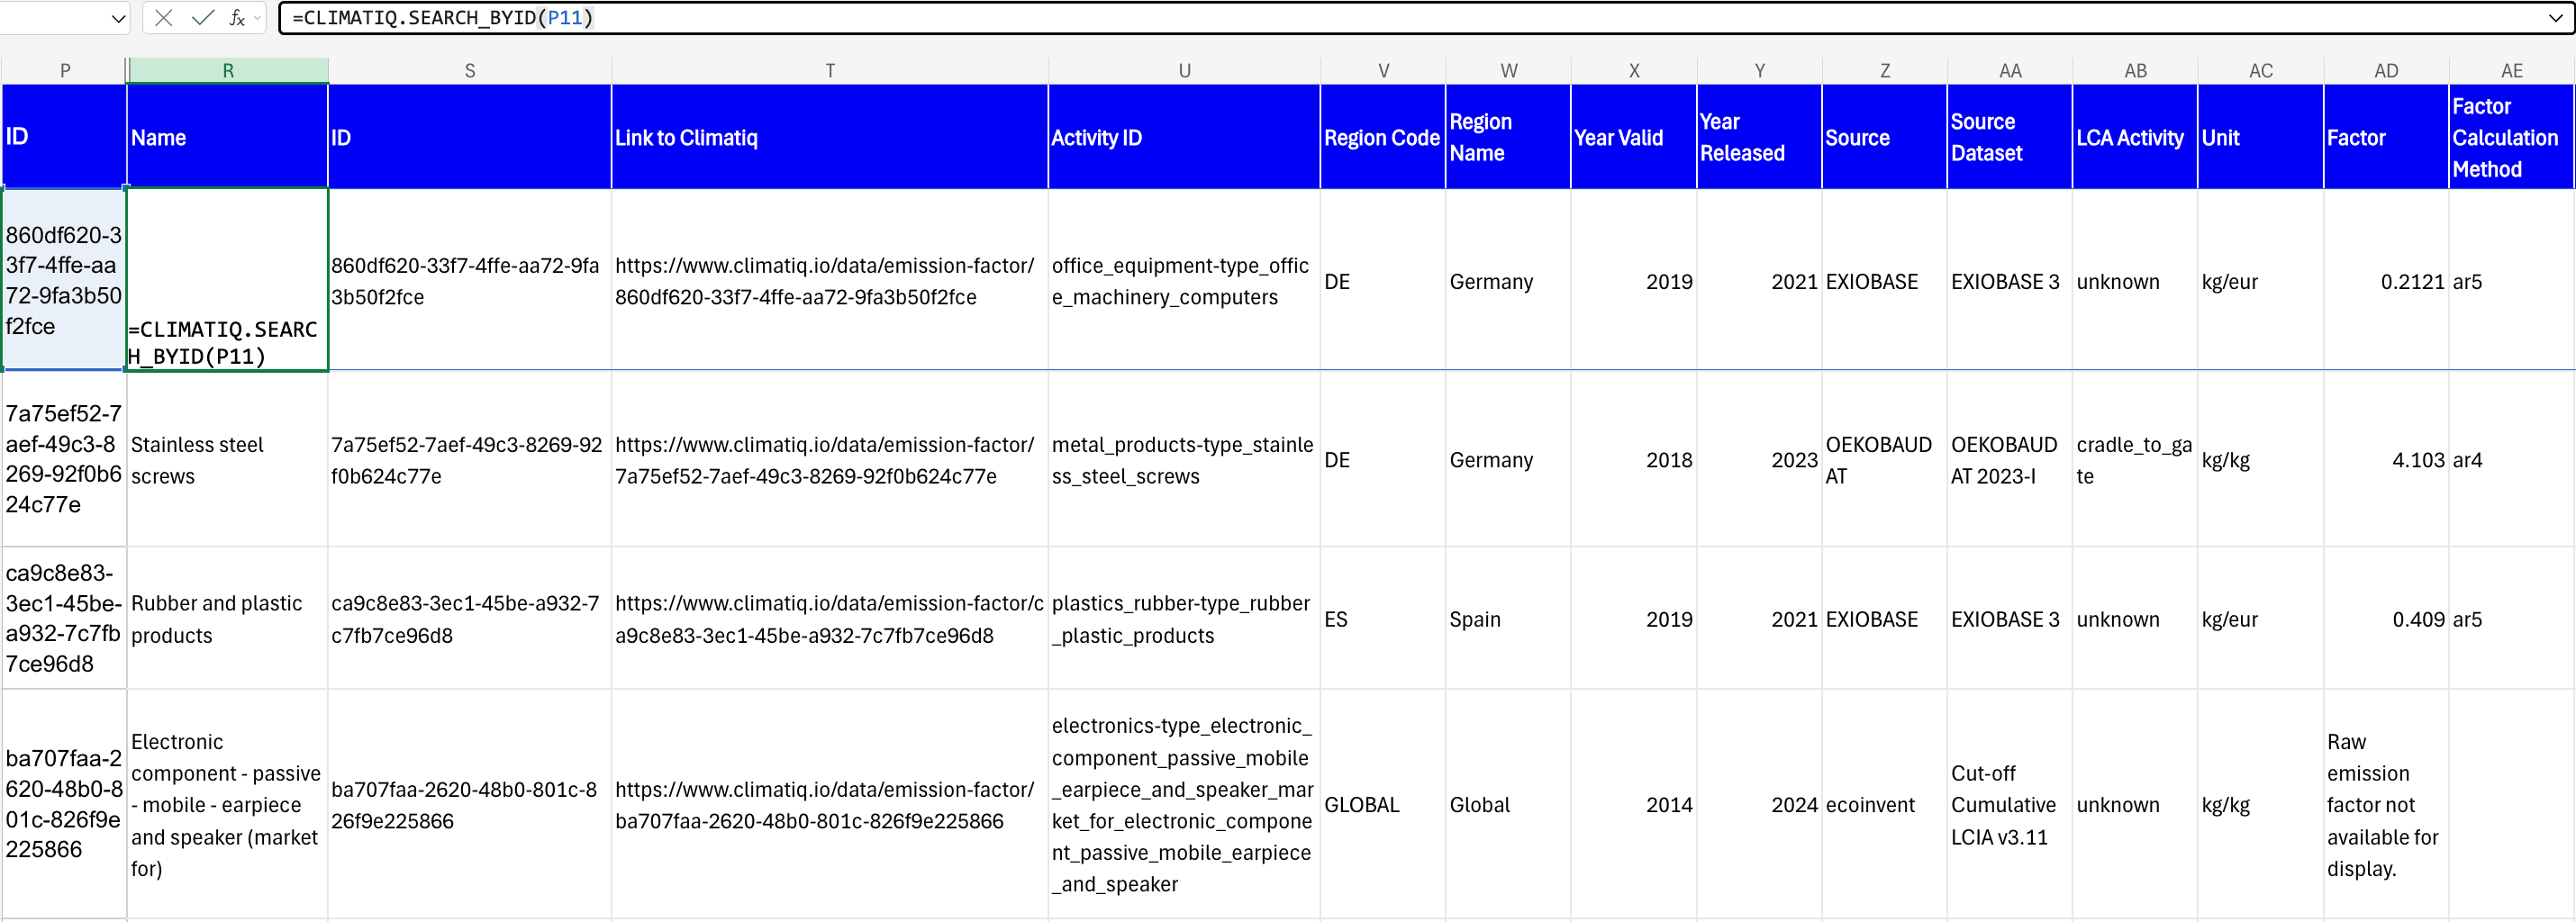Expand the Name Box dropdown arrow

(x=118, y=18)
